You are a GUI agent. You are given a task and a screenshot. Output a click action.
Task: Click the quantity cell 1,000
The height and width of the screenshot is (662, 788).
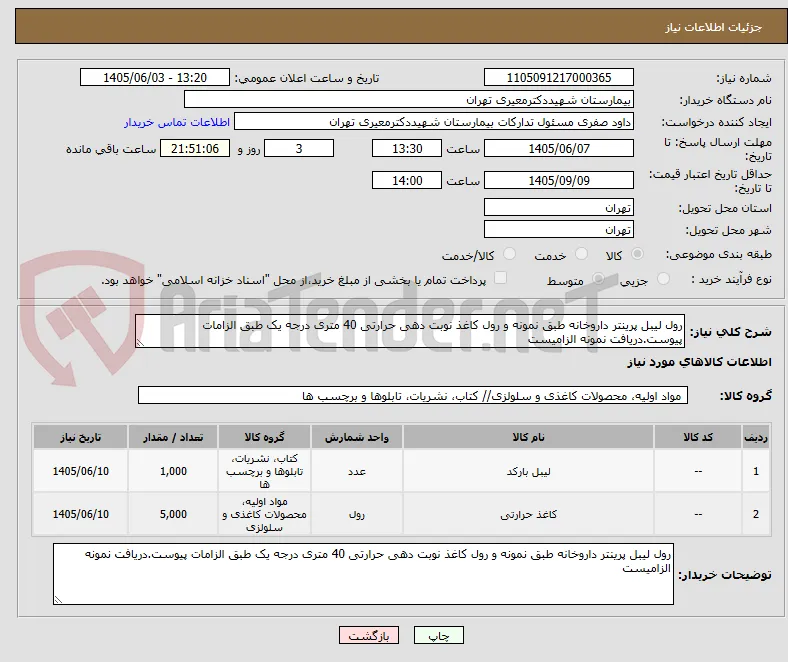(x=173, y=471)
